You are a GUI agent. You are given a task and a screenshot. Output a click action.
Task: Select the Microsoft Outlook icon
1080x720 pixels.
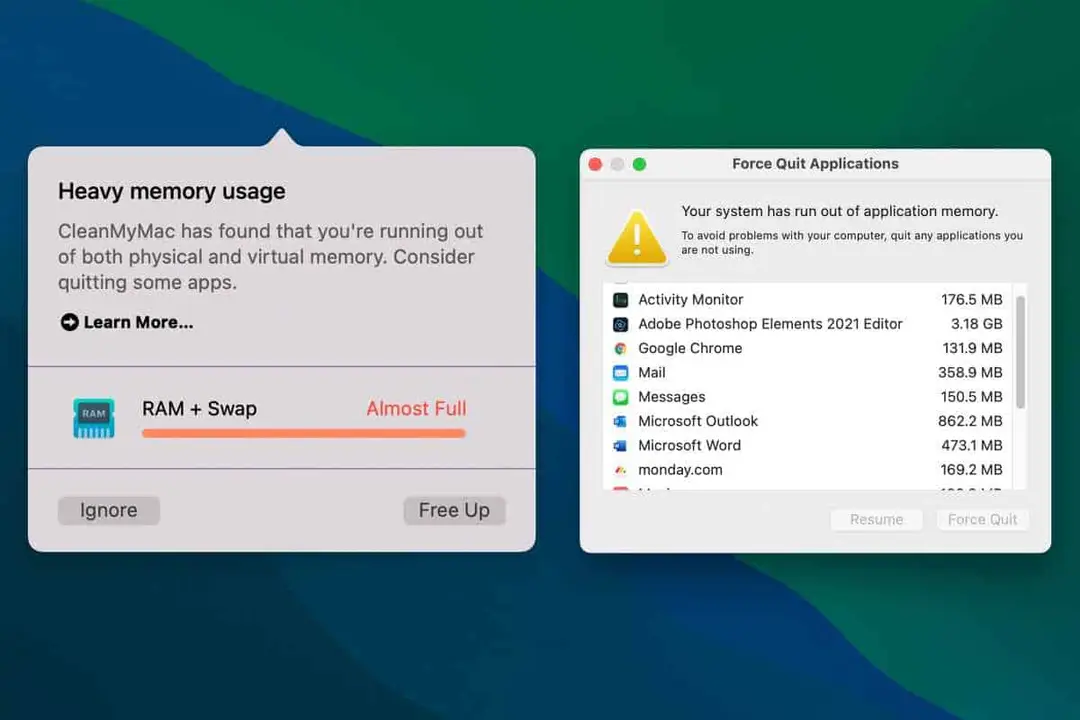click(x=621, y=421)
